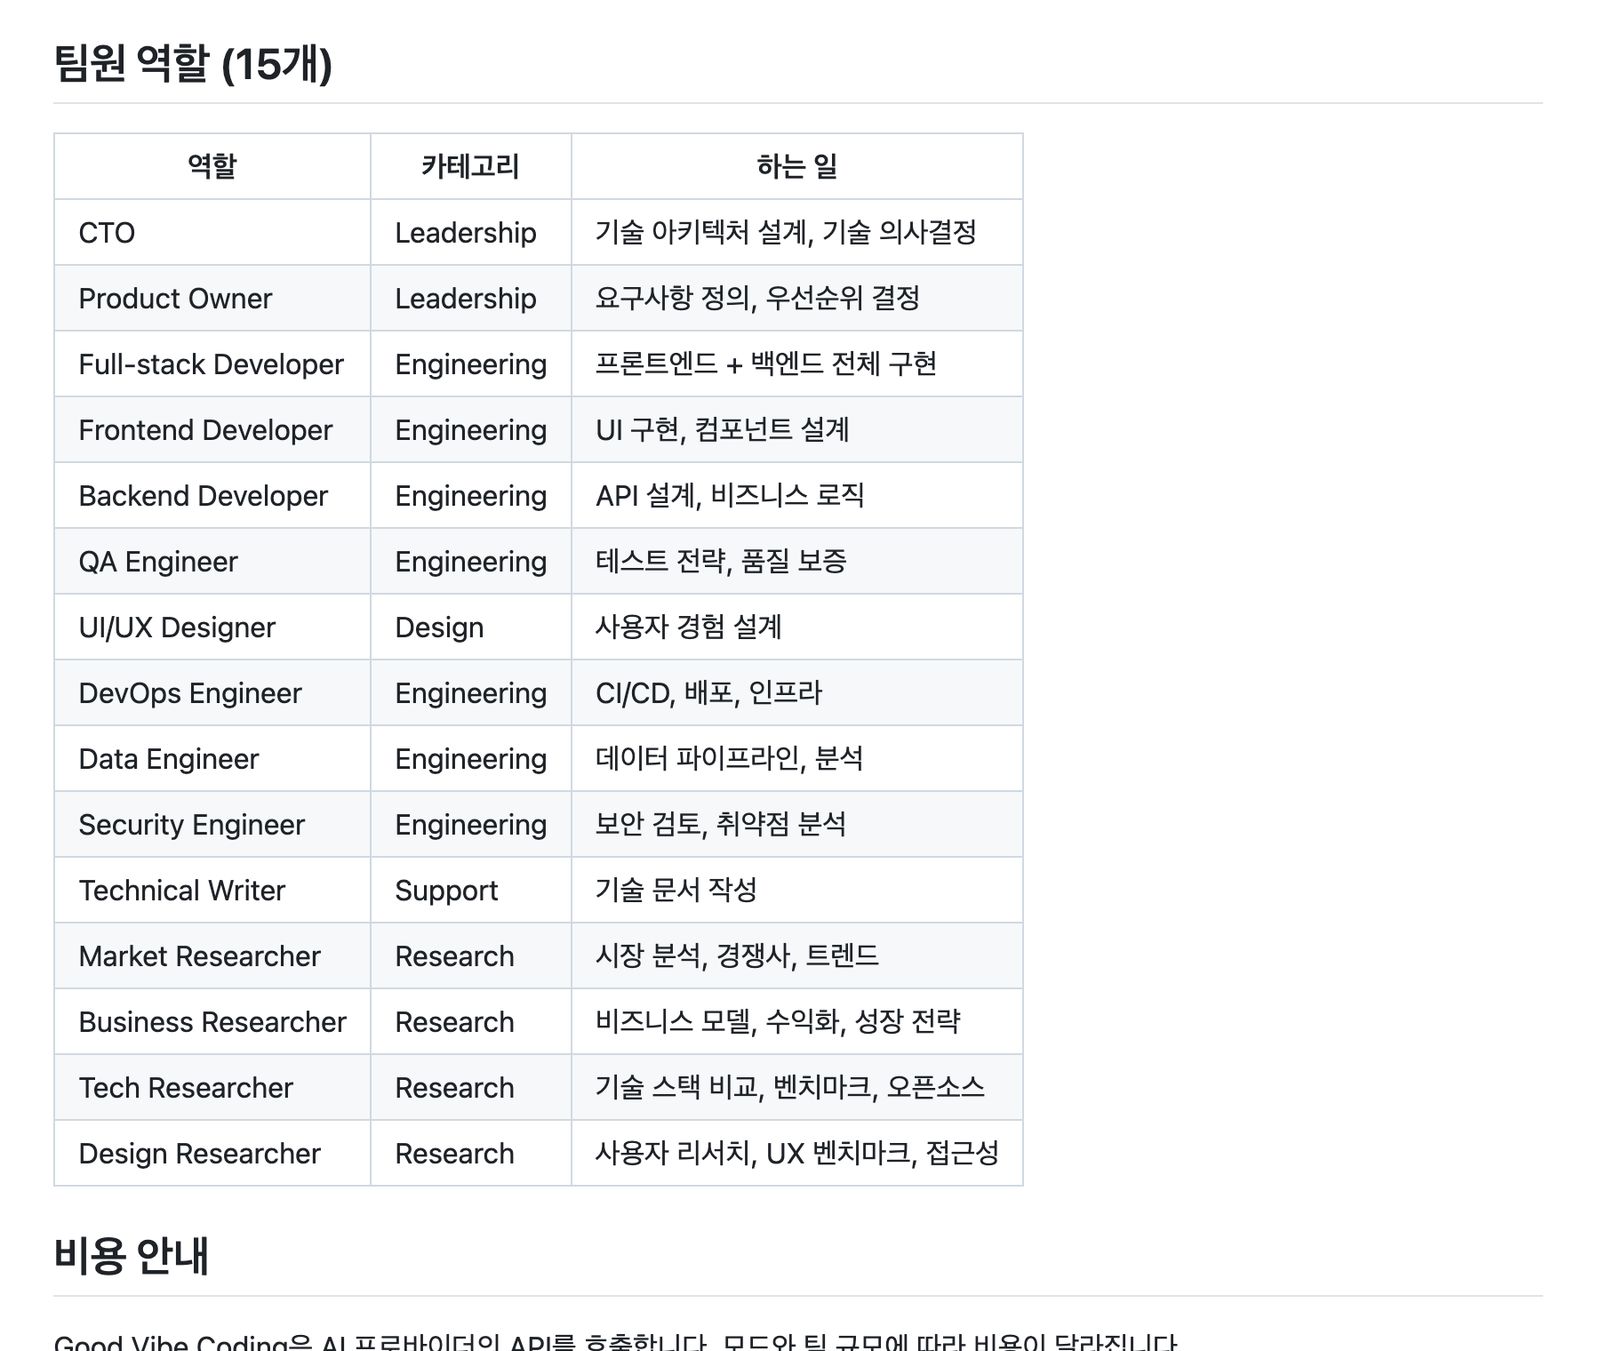Click the 시장 분석, 경쟁사, 트렌드 cell
This screenshot has height=1351, width=1600.
797,956
